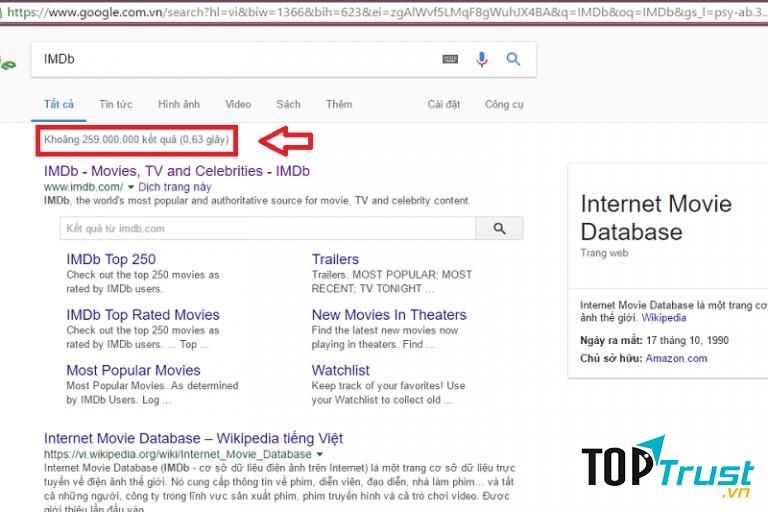Click the www.imdb.com/ green URL text

tap(83, 187)
